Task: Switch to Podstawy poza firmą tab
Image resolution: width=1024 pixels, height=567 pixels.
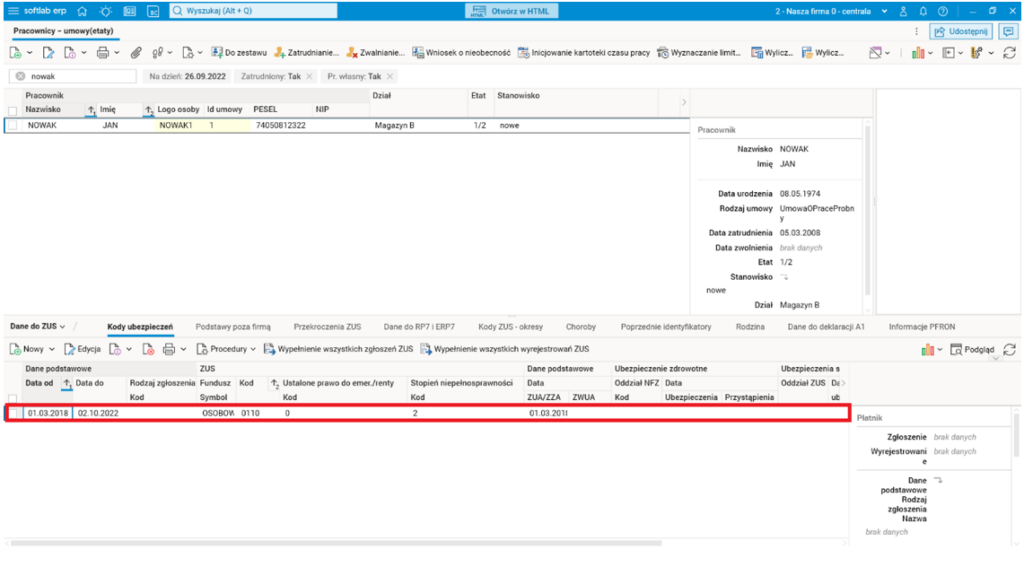Action: 232,327
